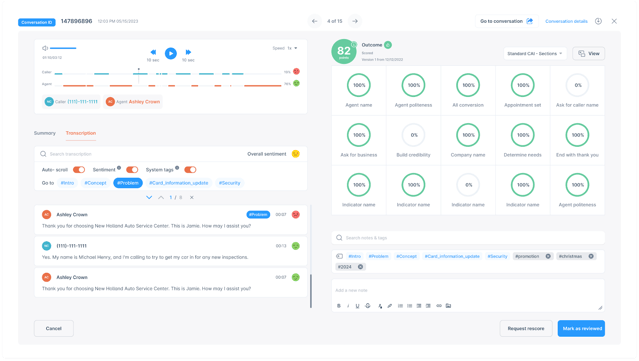
Task: Skip forward 10 seconds
Action: pyautogui.click(x=188, y=52)
